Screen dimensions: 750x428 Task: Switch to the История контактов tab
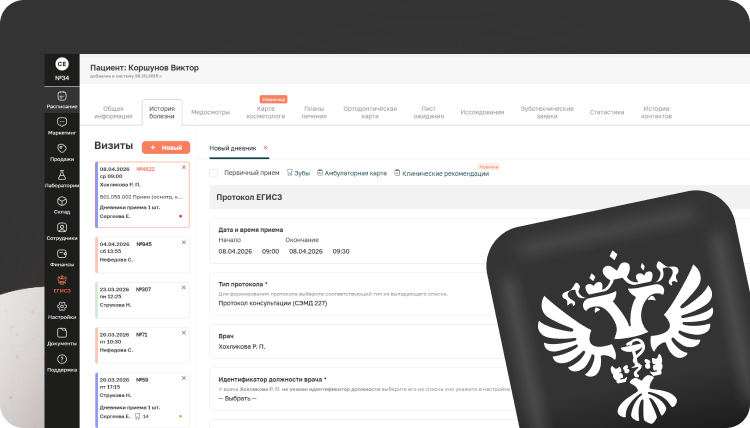656,112
